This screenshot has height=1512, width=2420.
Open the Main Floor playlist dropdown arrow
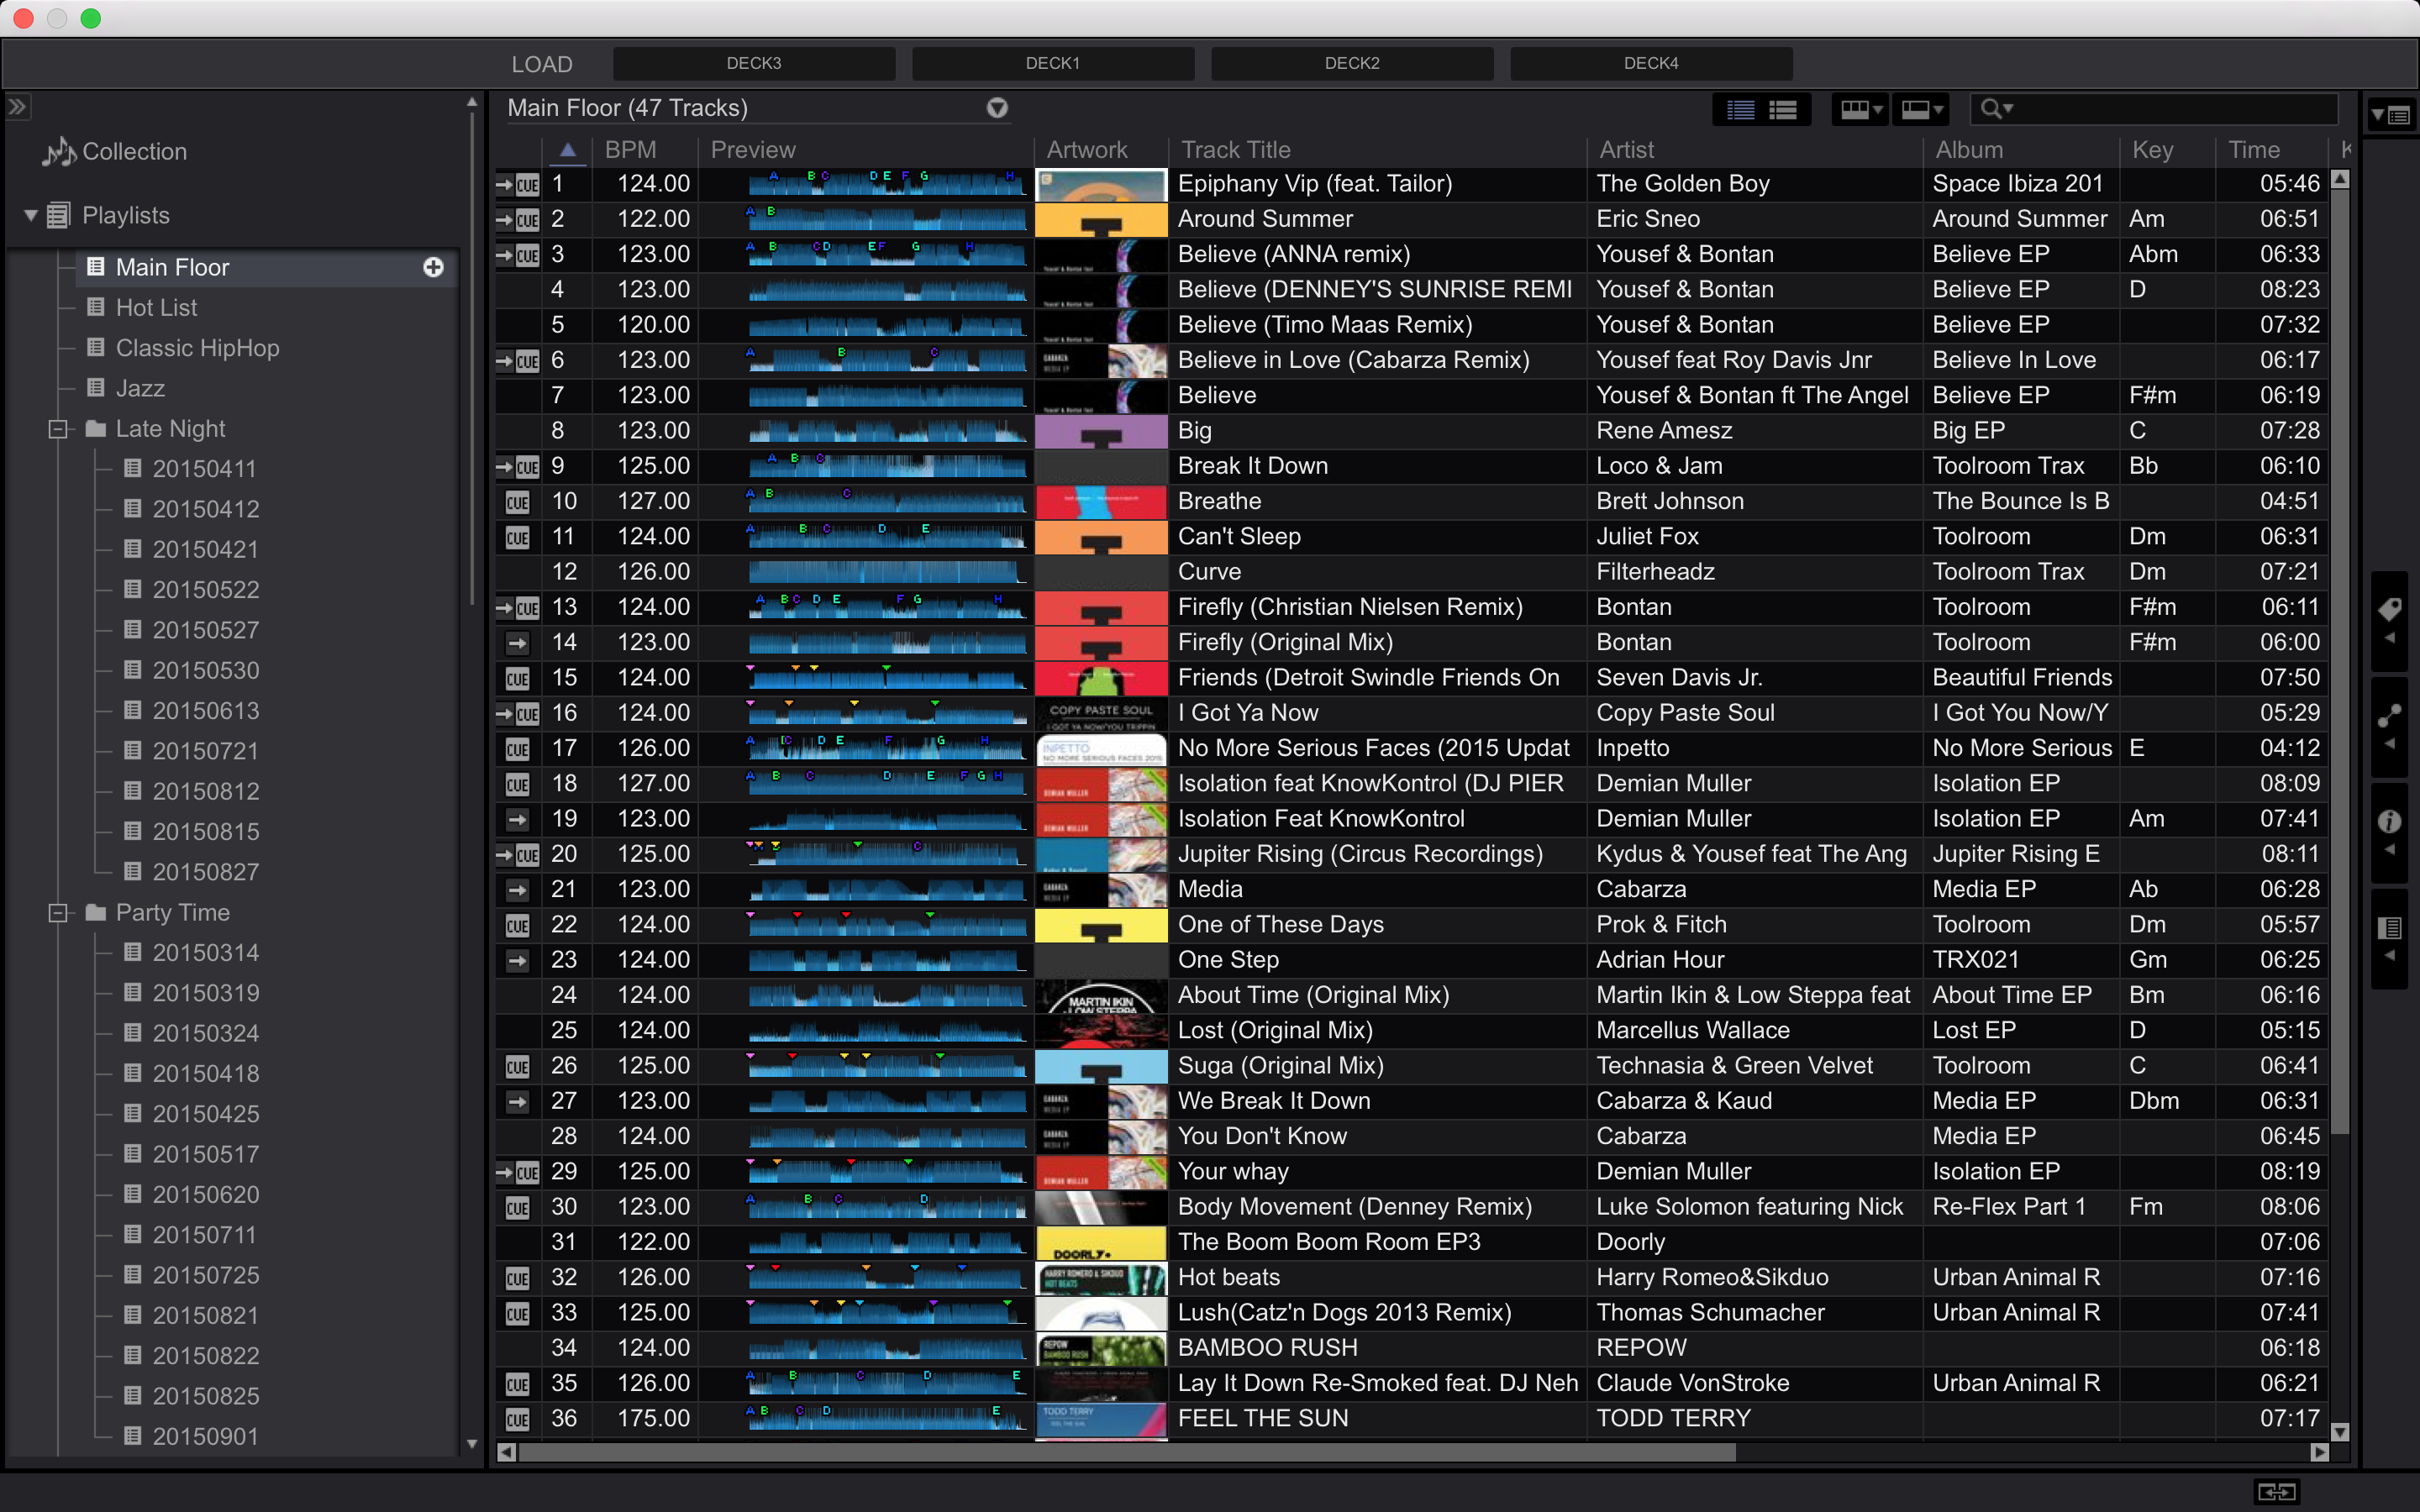[x=997, y=108]
